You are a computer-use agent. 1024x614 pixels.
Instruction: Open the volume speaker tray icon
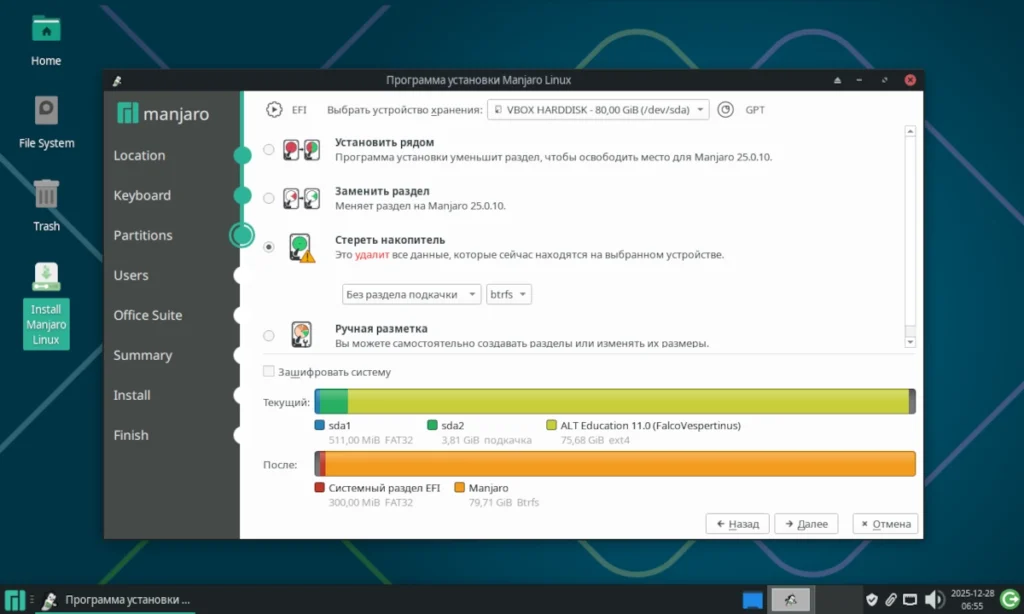pyautogui.click(x=934, y=599)
